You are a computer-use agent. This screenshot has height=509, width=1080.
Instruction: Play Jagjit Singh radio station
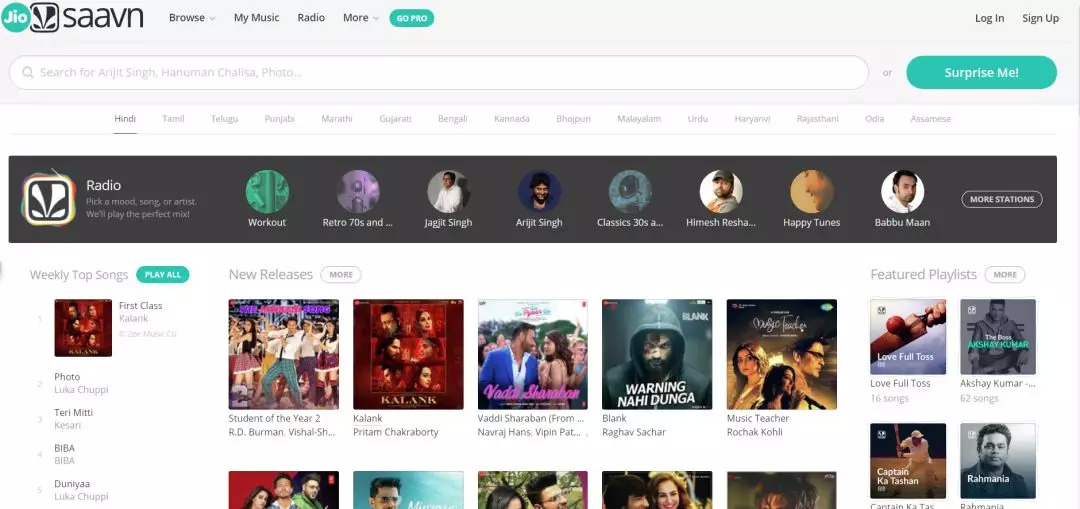click(448, 191)
